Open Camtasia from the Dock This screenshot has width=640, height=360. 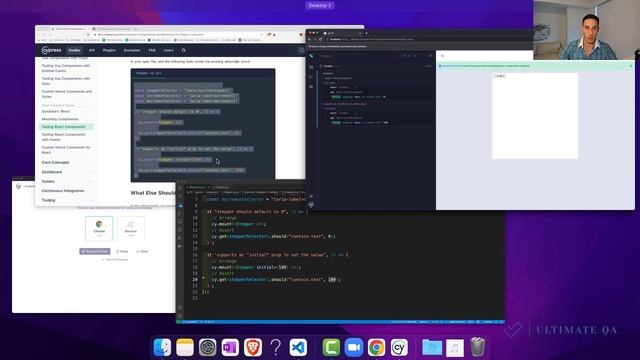pos(331,347)
